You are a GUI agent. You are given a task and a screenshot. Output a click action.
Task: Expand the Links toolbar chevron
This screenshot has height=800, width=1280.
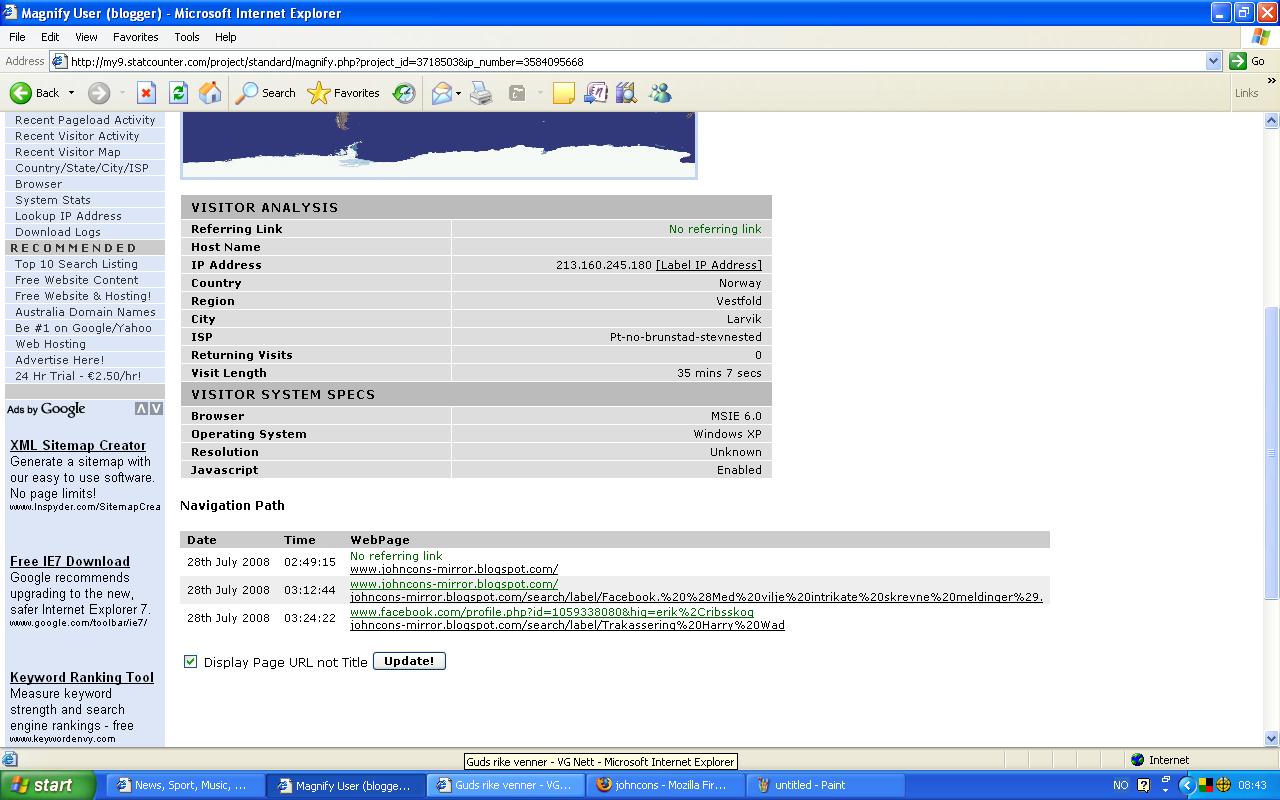1272,81
